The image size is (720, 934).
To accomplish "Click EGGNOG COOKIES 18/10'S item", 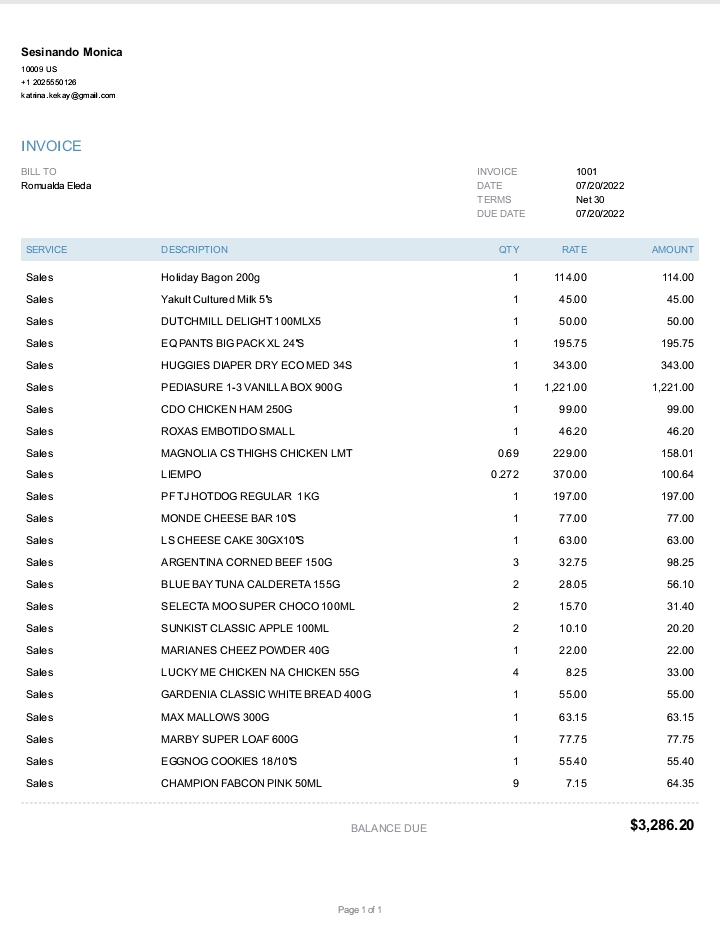I will (229, 762).
